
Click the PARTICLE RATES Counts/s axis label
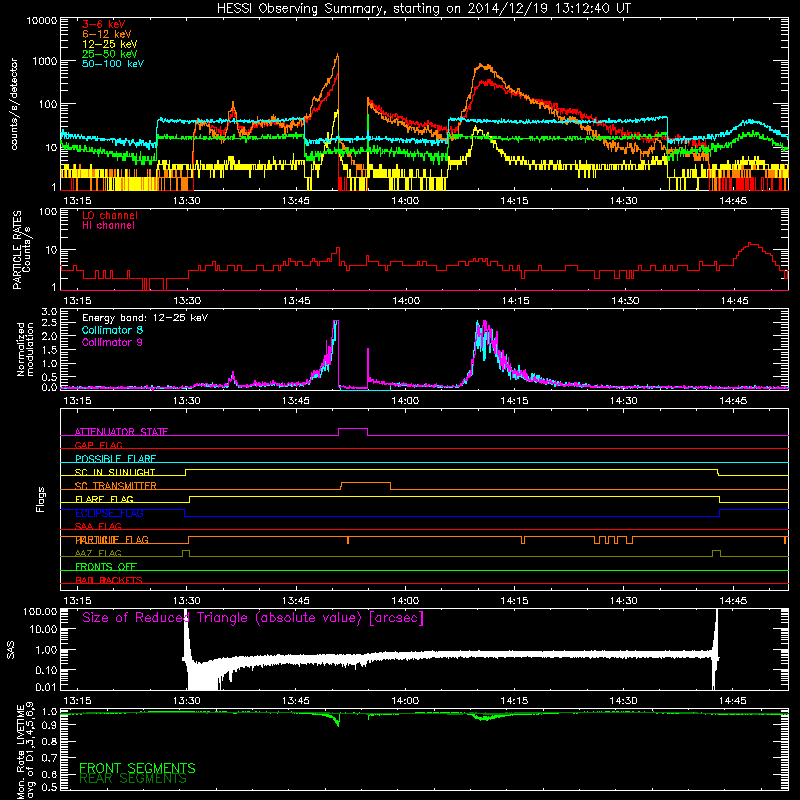pos(21,249)
